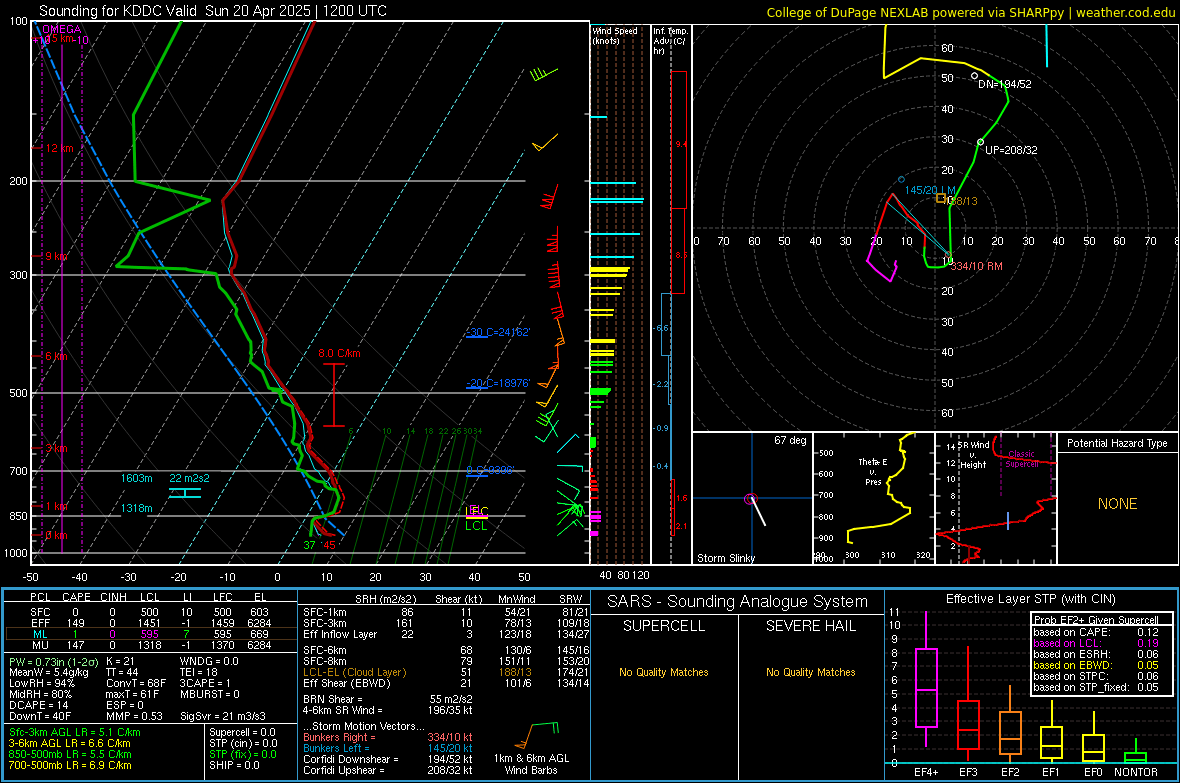Click the 'SFC-1km' SRH row label
The image size is (1180, 783).
[324, 613]
